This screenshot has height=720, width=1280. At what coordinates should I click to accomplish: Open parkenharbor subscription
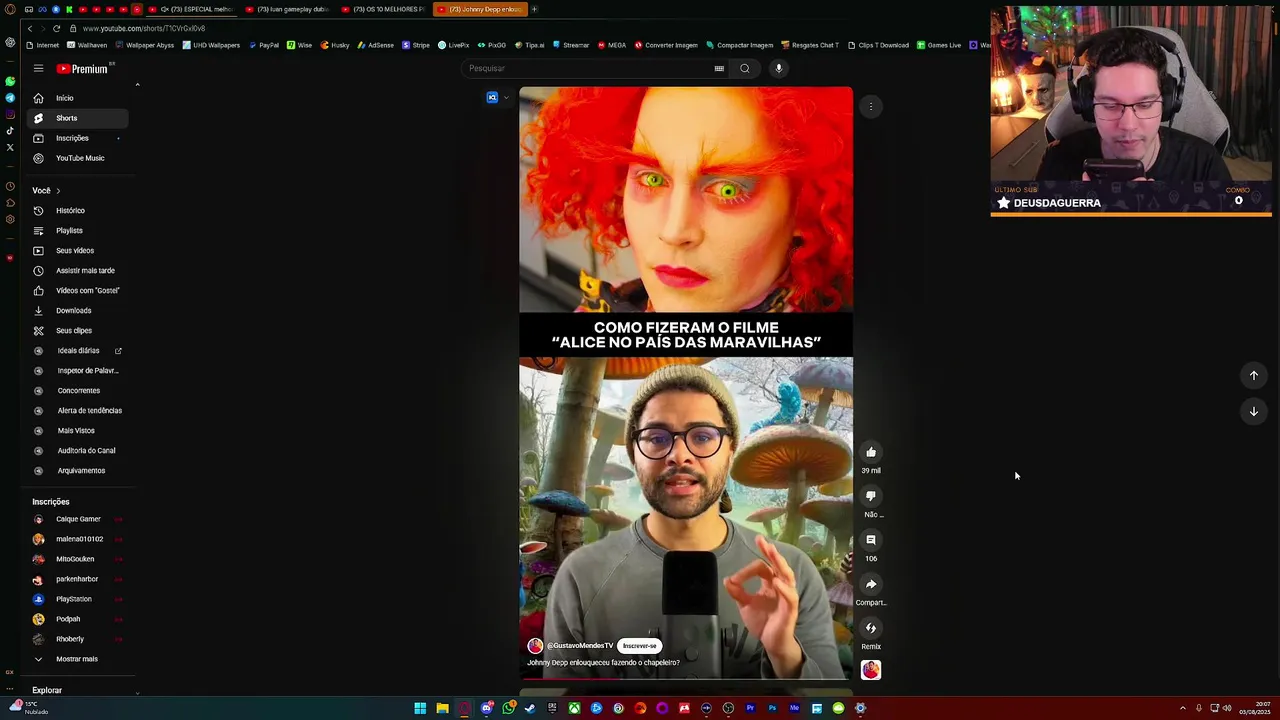78,579
